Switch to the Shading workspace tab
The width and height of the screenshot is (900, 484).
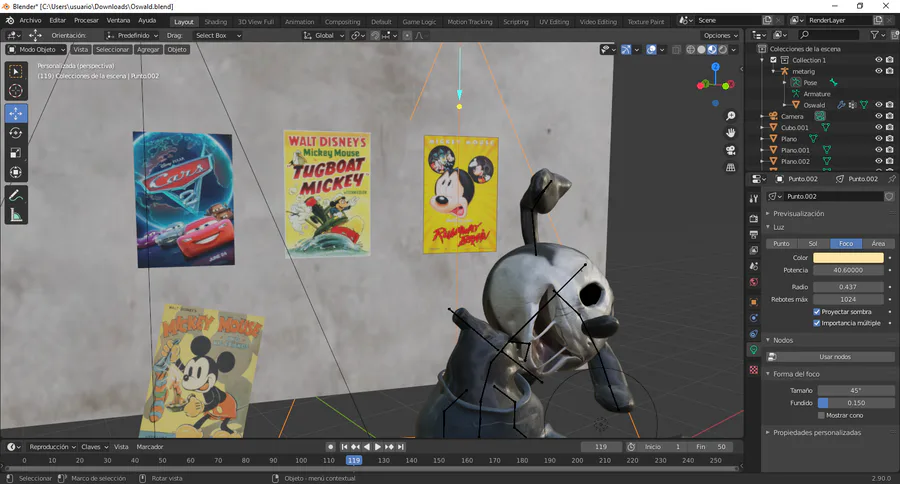(x=216, y=21)
